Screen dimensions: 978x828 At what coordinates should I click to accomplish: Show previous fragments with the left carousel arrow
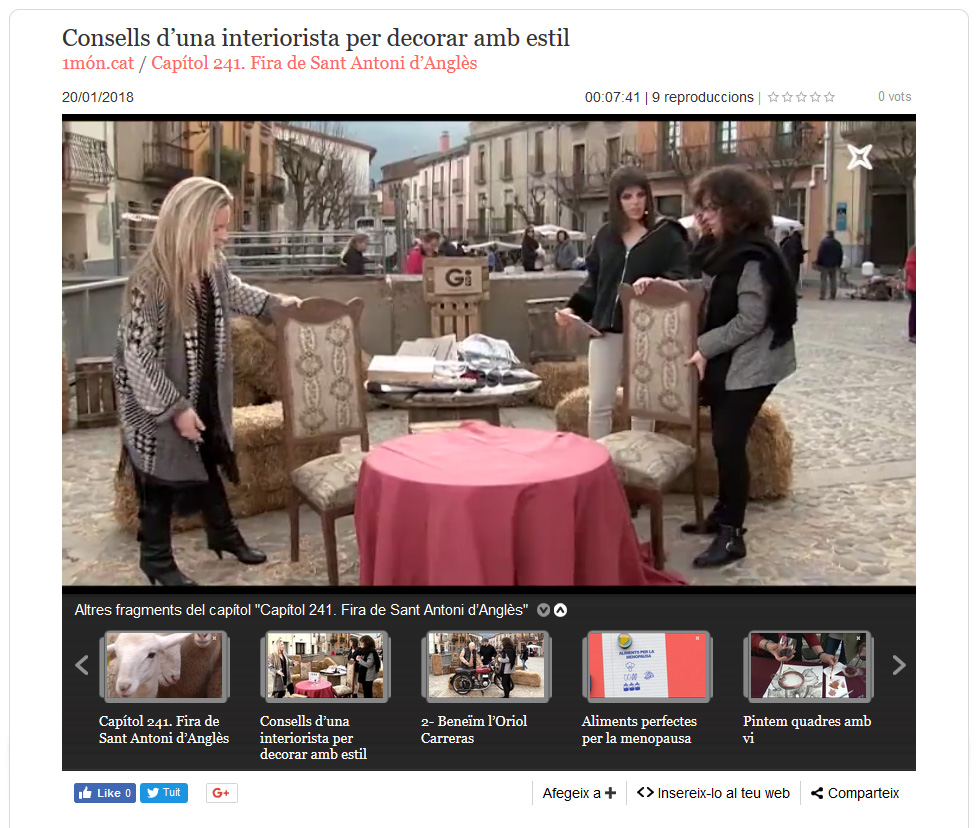click(82, 665)
